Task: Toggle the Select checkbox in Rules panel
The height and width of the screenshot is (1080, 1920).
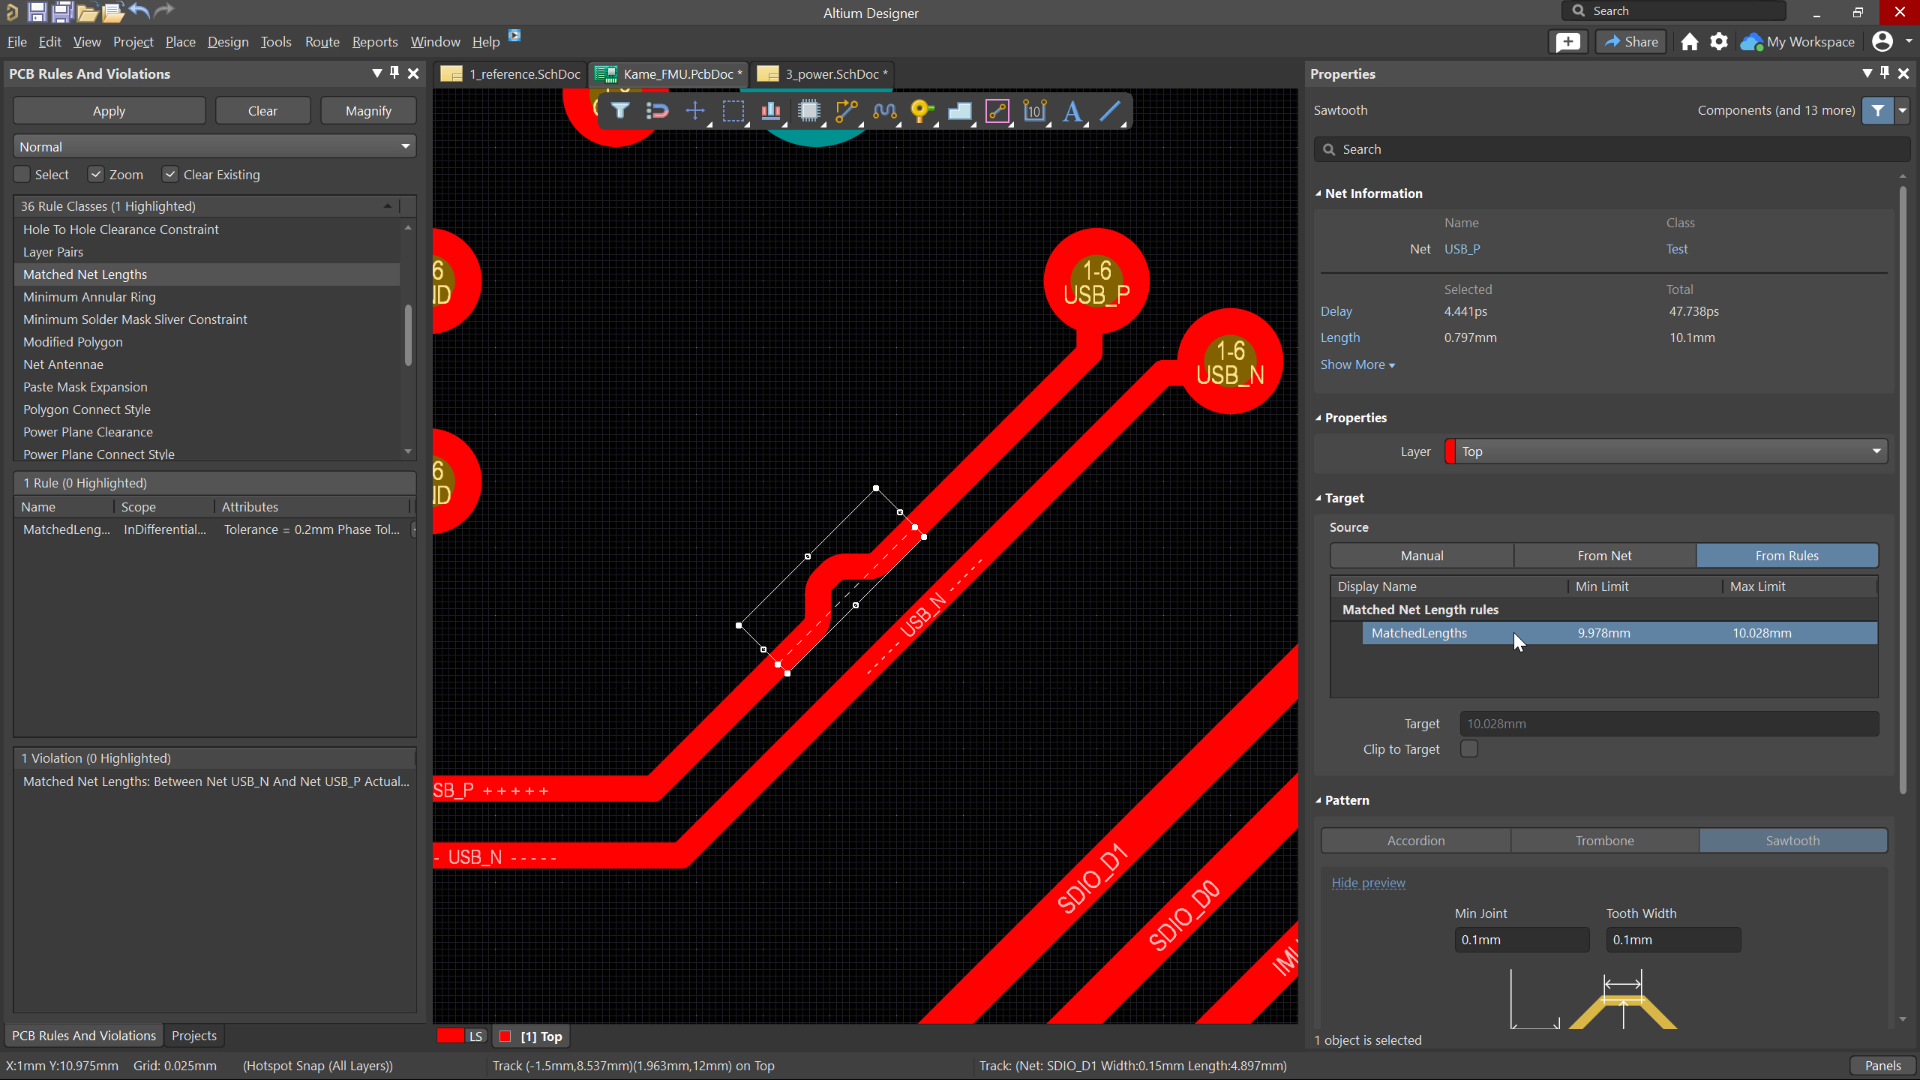Action: pyautogui.click(x=22, y=174)
